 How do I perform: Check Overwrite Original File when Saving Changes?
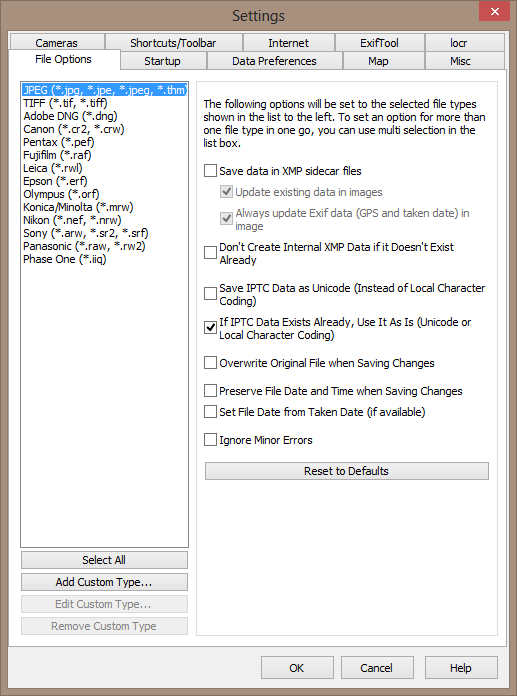[x=210, y=363]
